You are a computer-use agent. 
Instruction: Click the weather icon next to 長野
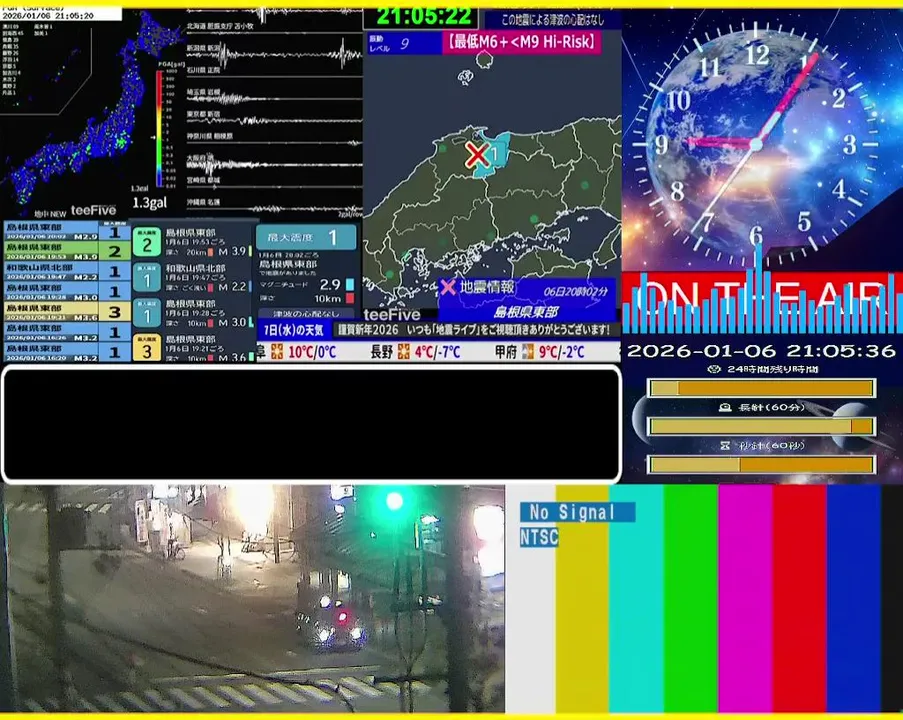(x=404, y=351)
